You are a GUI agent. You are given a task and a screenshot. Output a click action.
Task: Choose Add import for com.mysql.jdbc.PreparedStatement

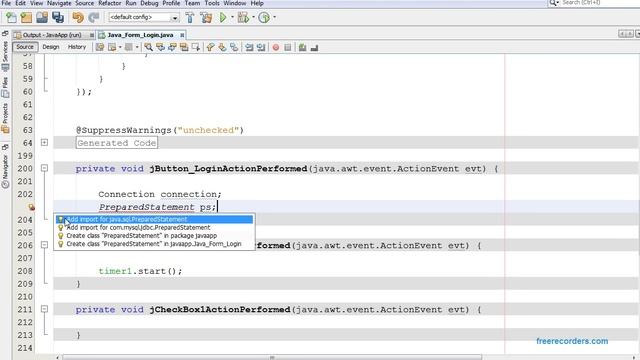click(154, 227)
